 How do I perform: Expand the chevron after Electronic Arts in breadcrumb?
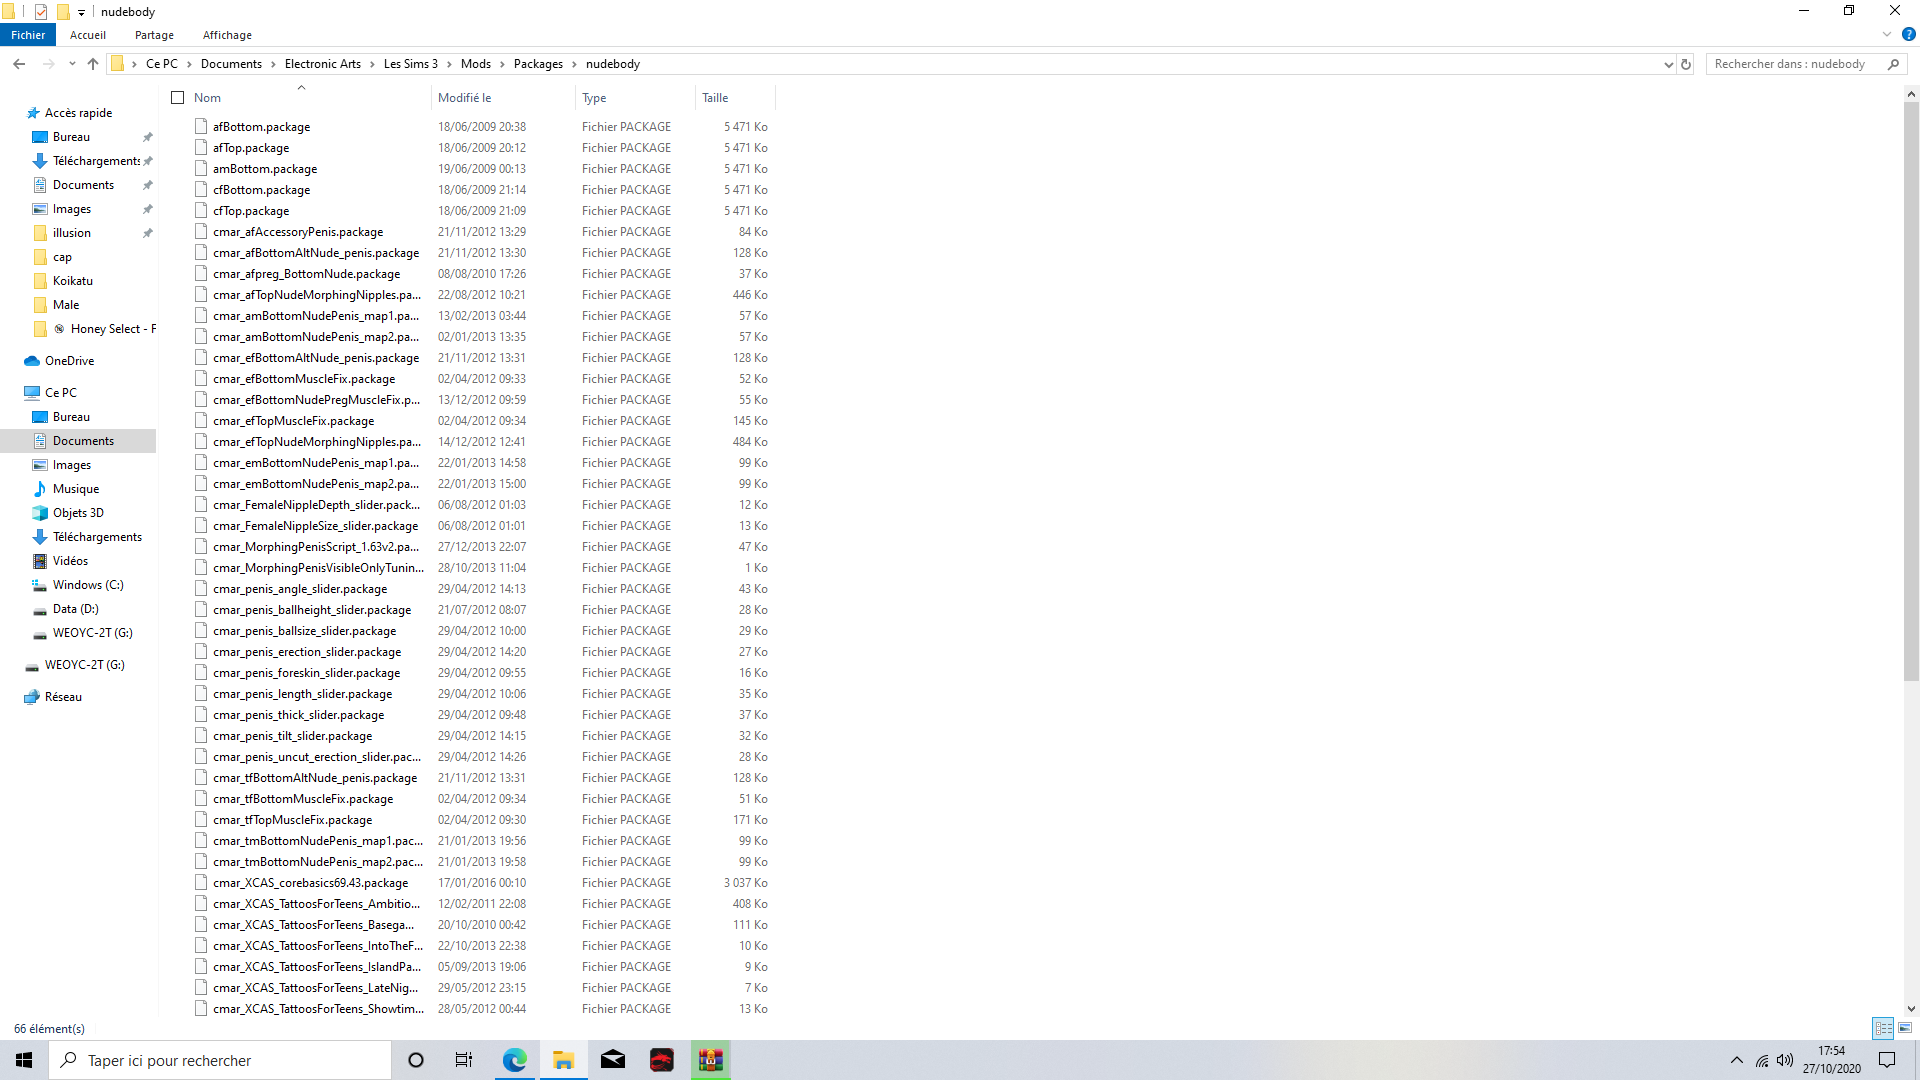372,64
